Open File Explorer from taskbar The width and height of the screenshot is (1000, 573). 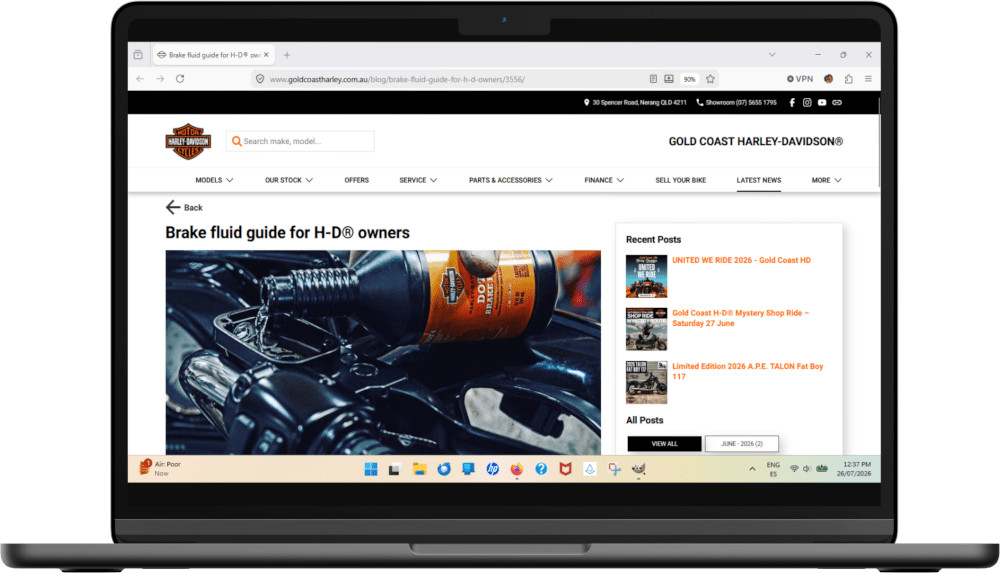(419, 470)
